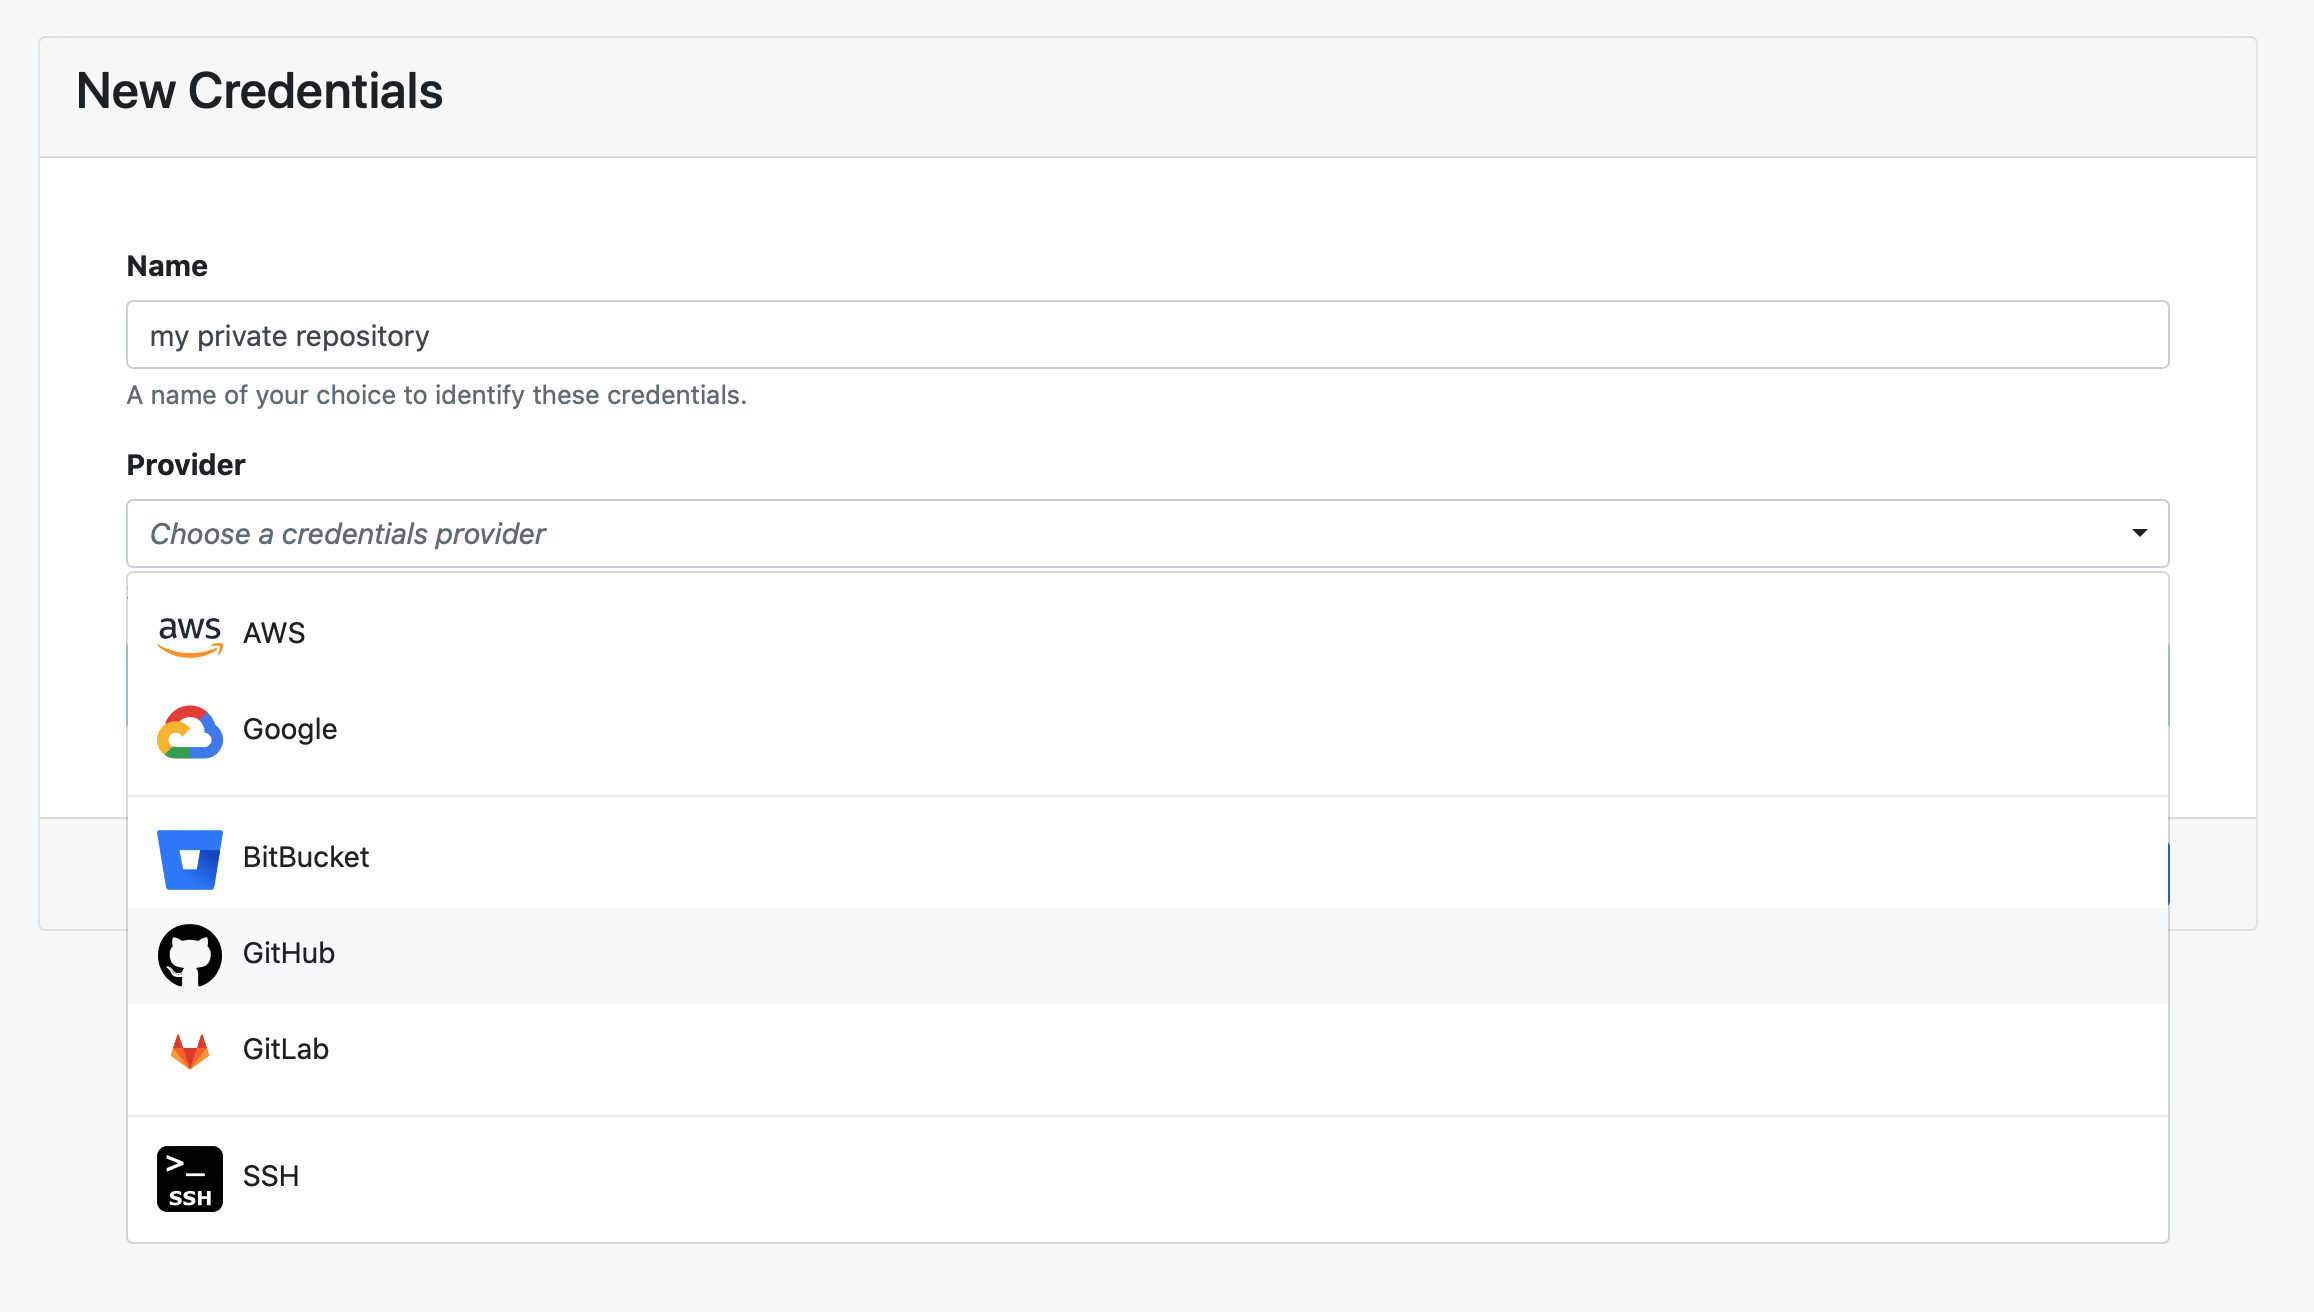2314x1312 pixels.
Task: Select AWS as credentials provider
Action: [x=274, y=633]
